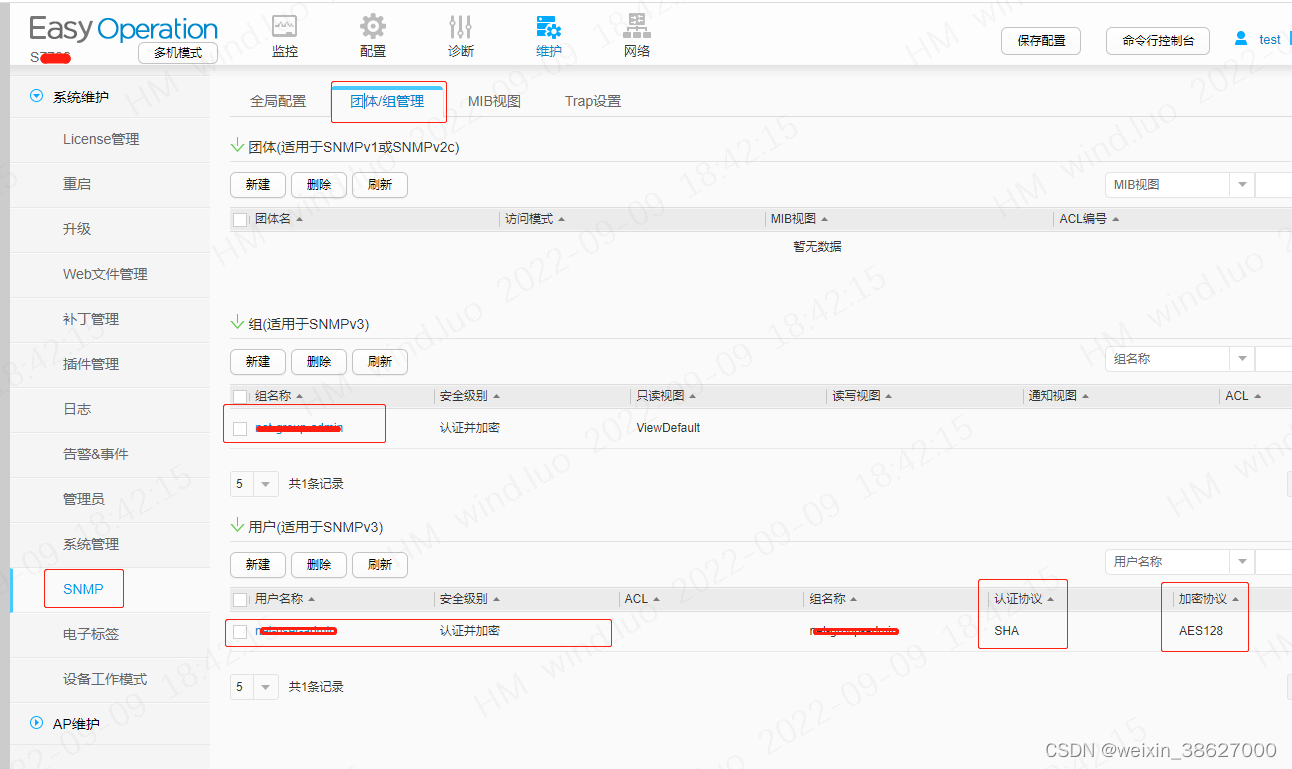Select all users via 用户名称 header checkbox

point(240,599)
